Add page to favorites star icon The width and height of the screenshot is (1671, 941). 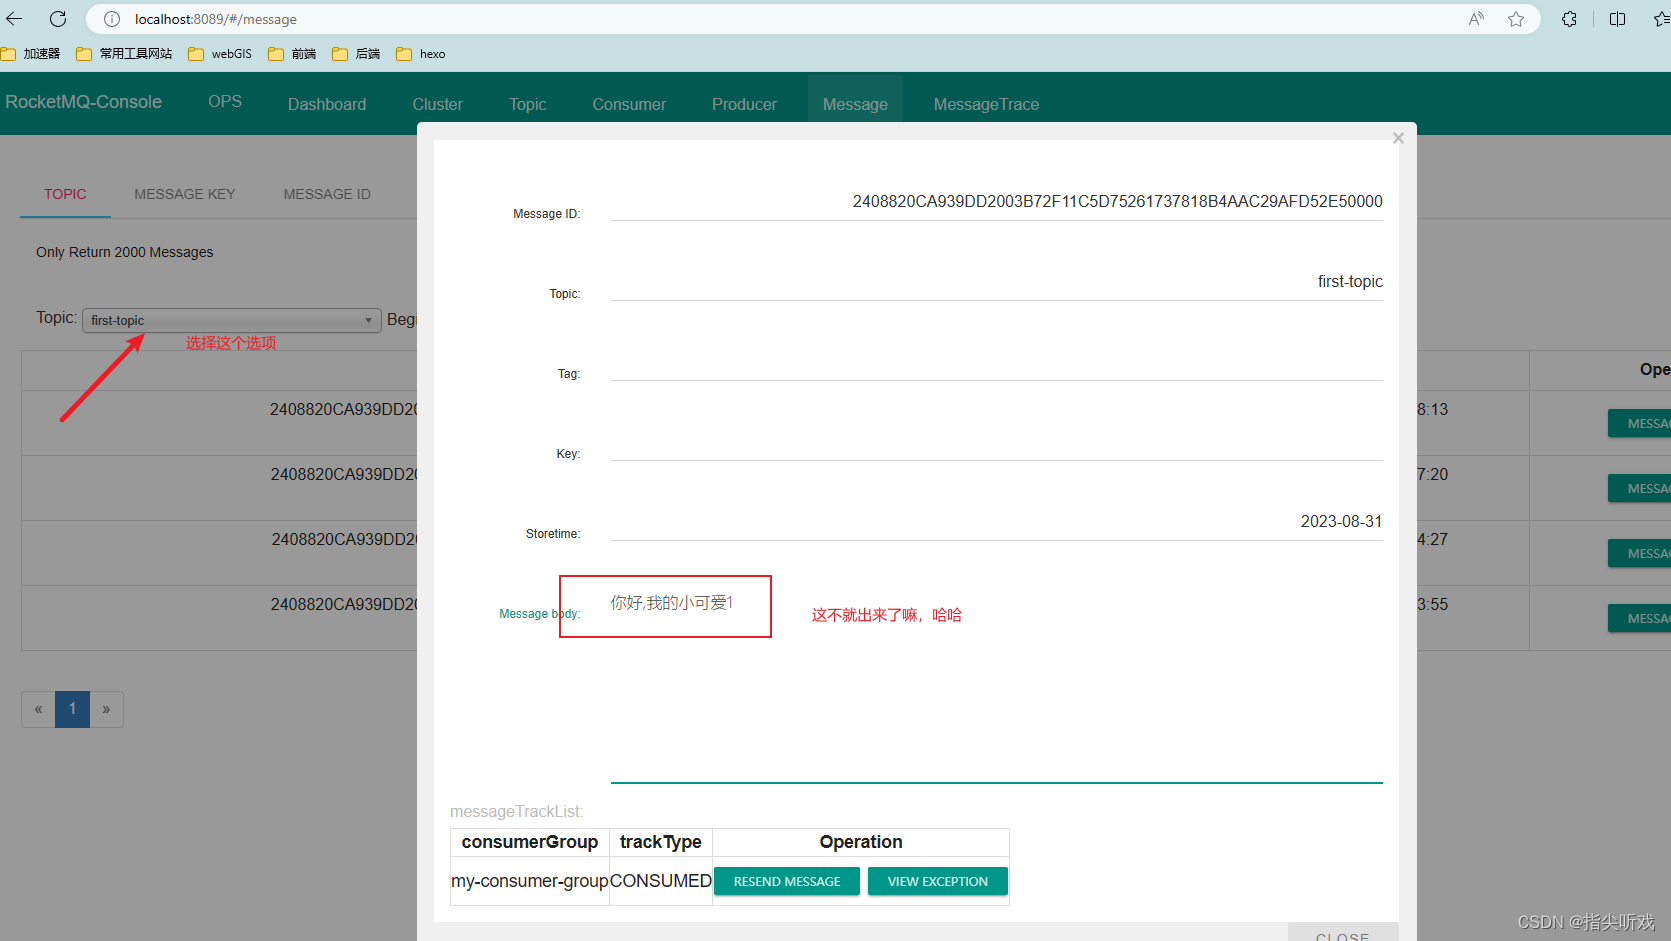[1516, 19]
